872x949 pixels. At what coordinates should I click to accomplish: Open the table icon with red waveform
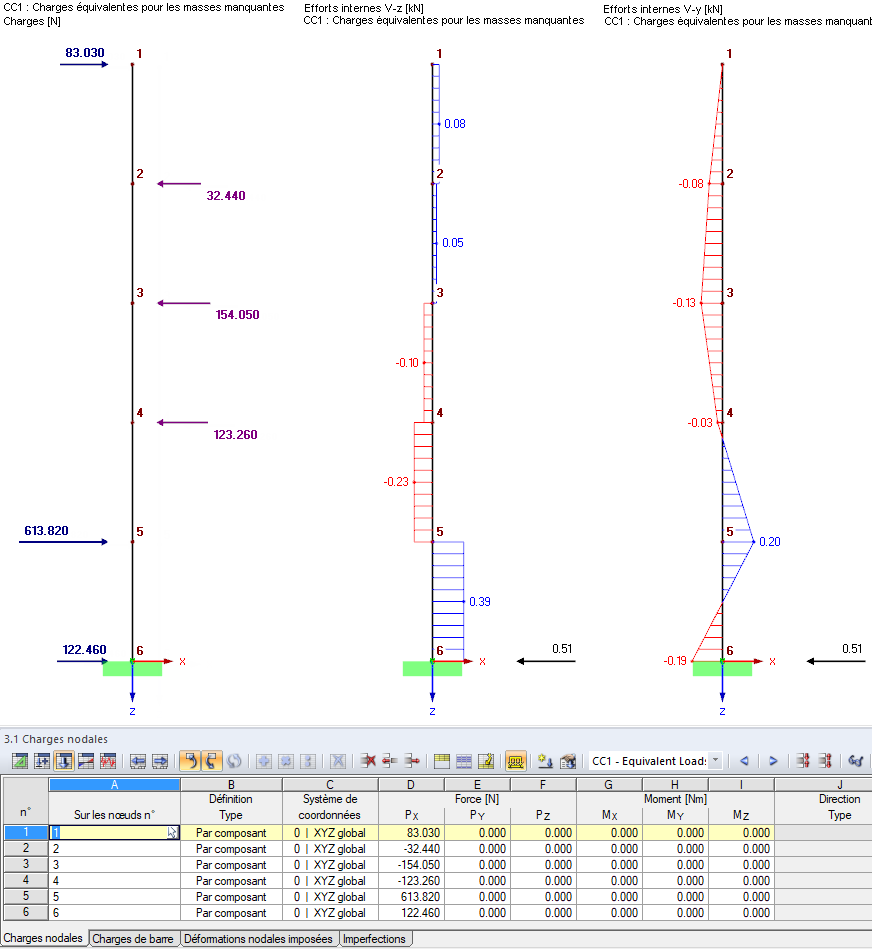coord(107,761)
